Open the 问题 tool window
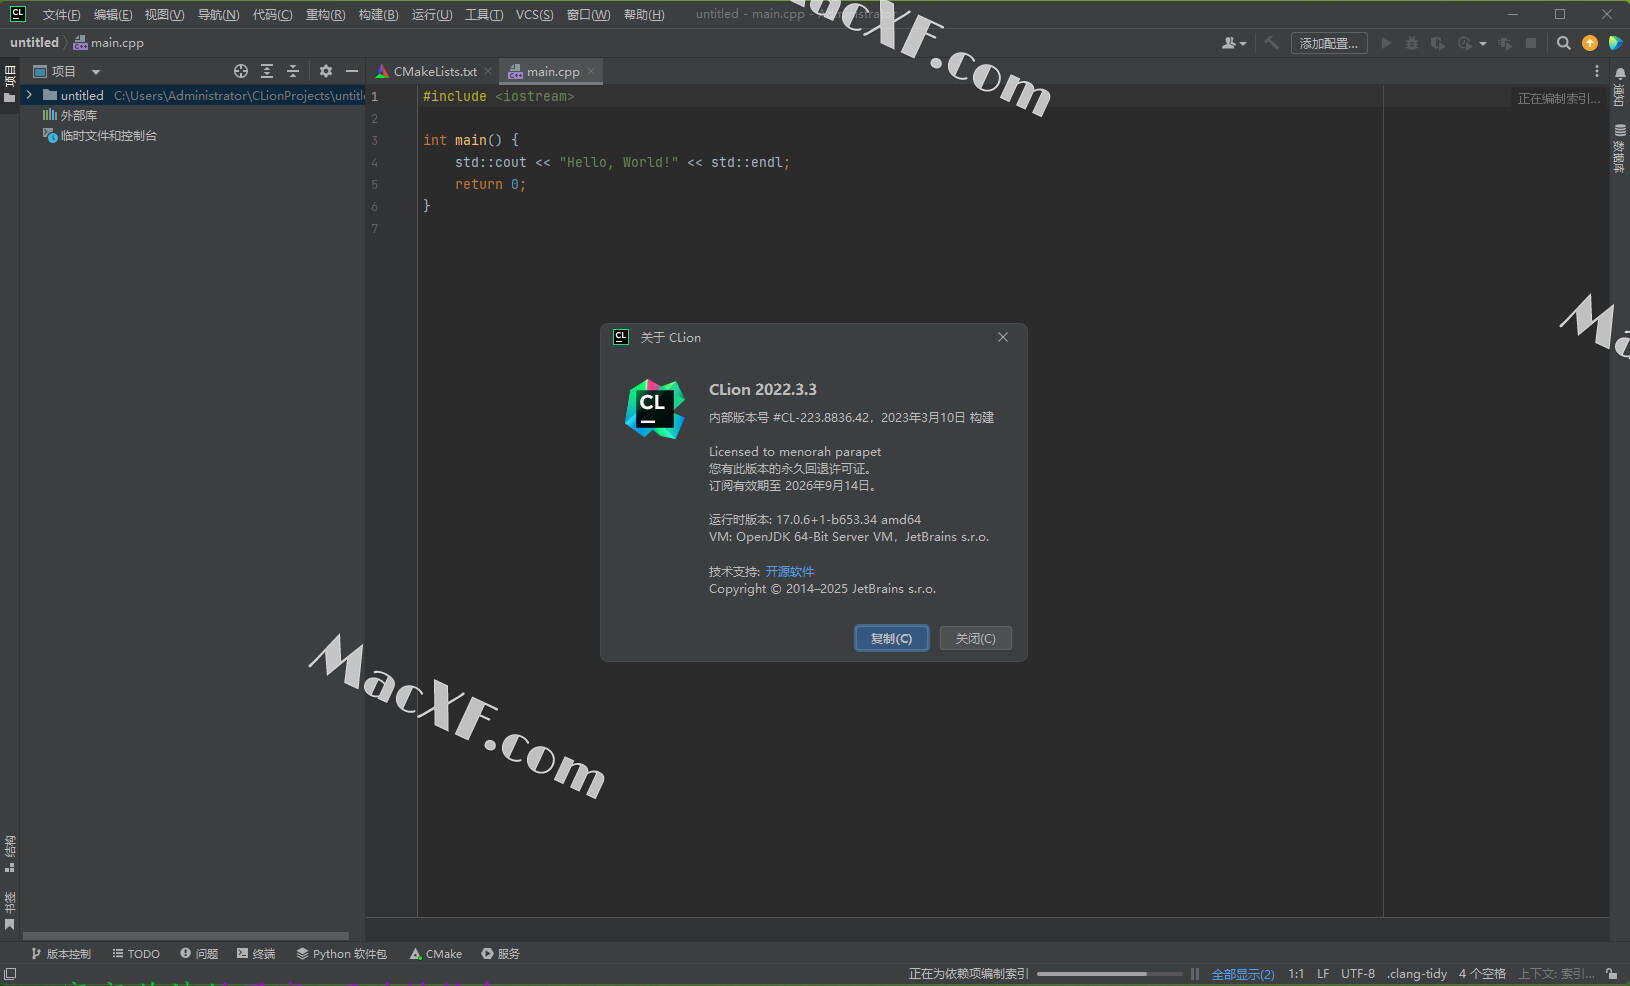Viewport: 1630px width, 986px height. (199, 953)
